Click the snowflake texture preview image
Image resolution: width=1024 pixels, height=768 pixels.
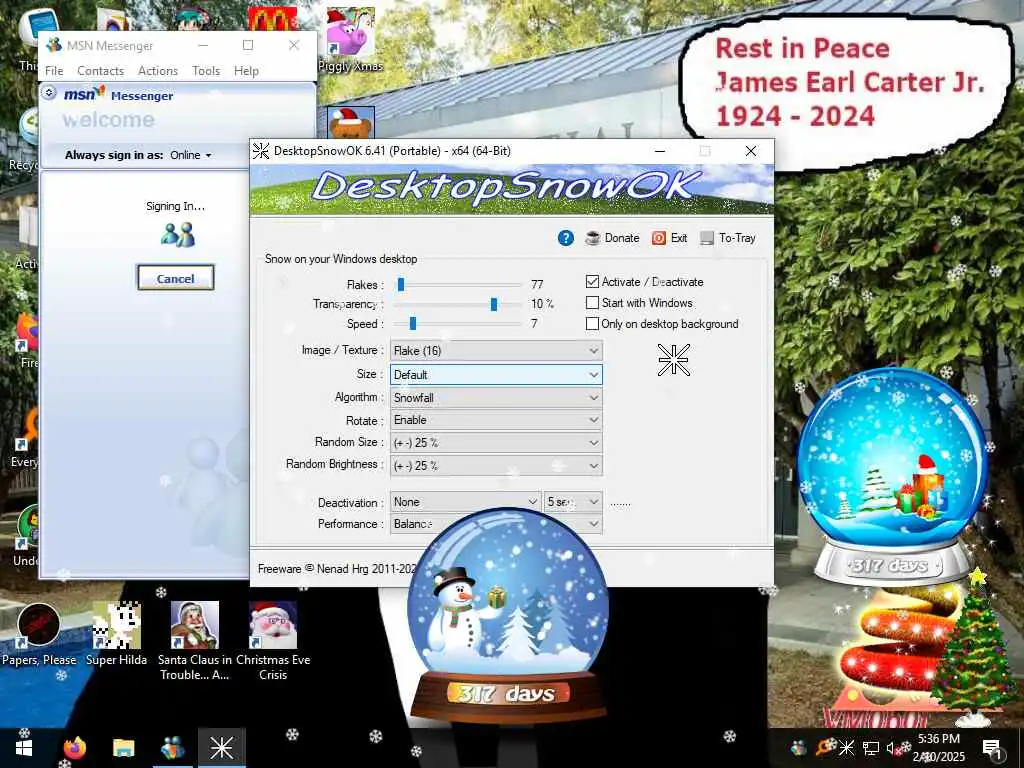click(x=673, y=360)
